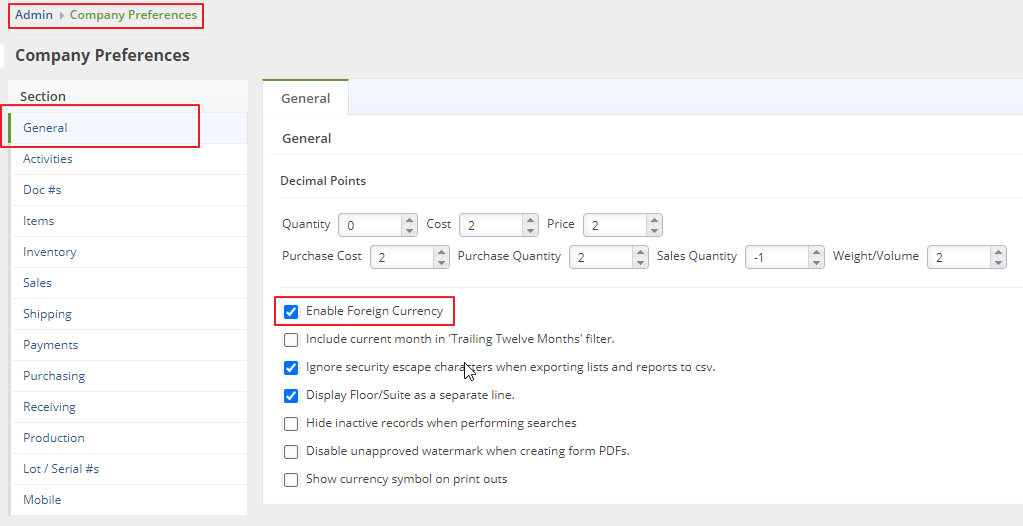Enable Show currency symbol on print outs
Image resolution: width=1023 pixels, height=526 pixels.
point(291,480)
